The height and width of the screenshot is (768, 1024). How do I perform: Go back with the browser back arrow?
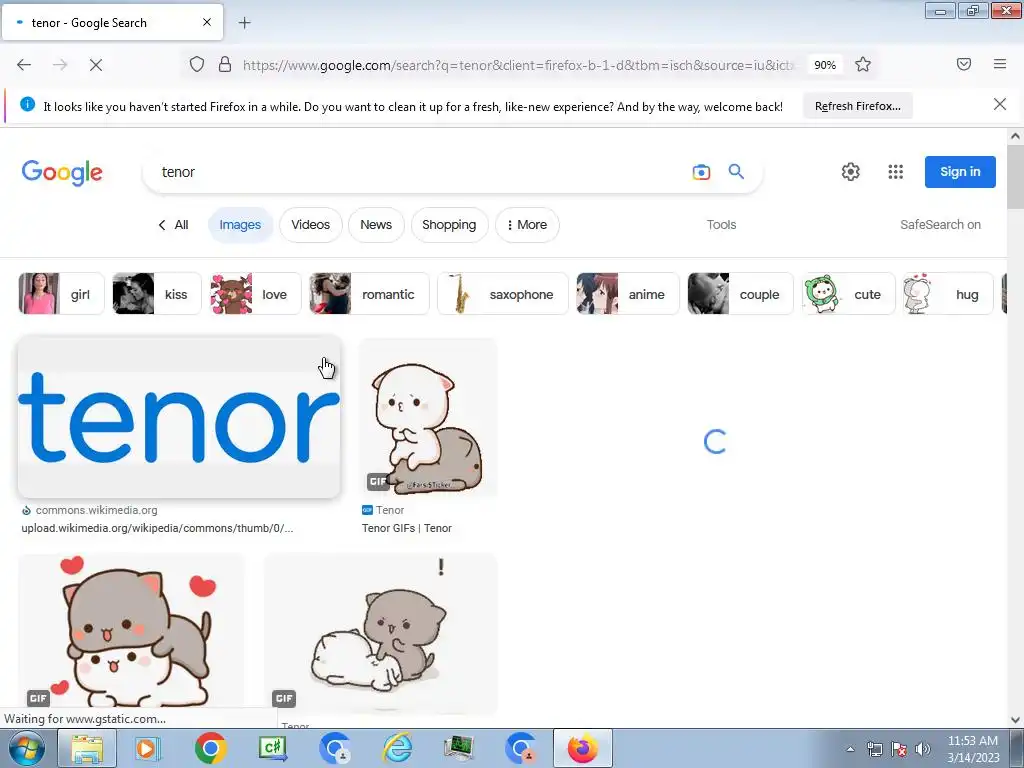coord(24,65)
